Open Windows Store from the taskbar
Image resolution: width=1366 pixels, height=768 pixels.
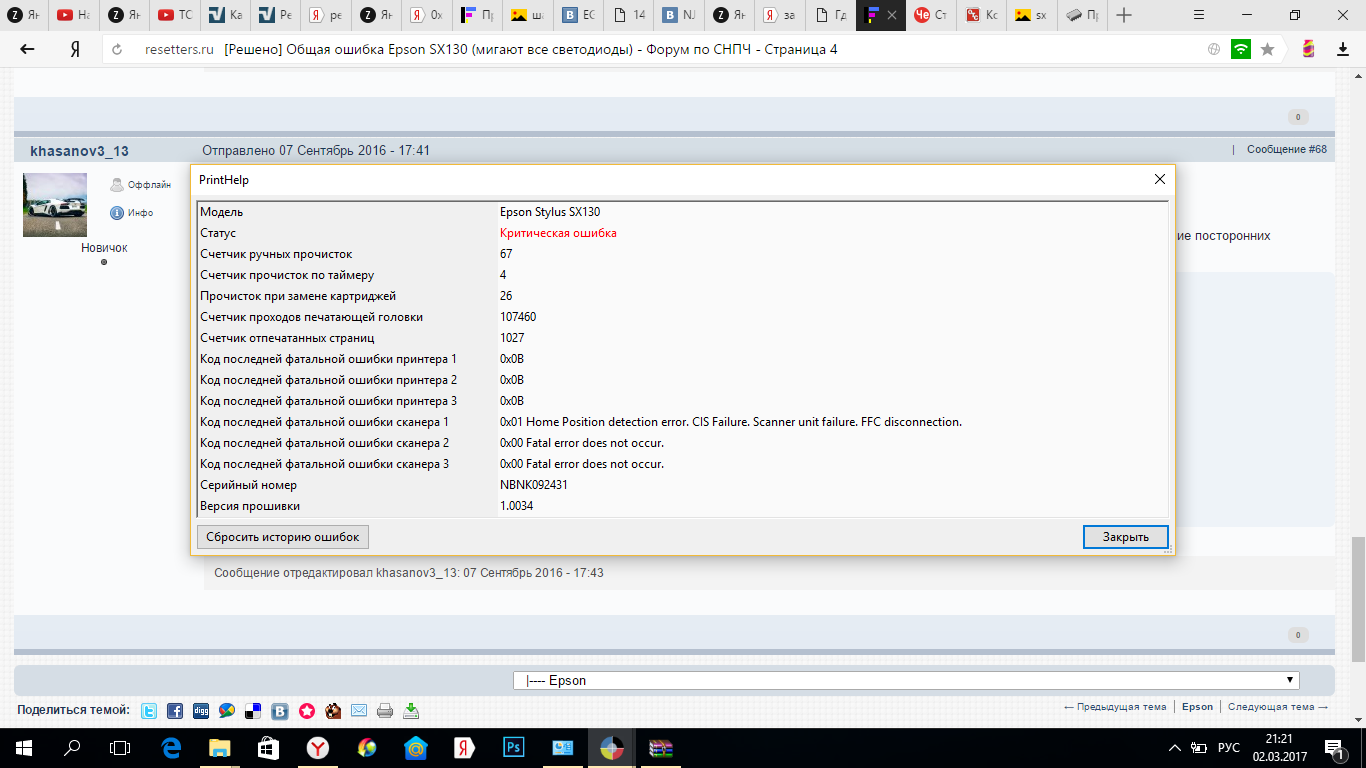268,747
